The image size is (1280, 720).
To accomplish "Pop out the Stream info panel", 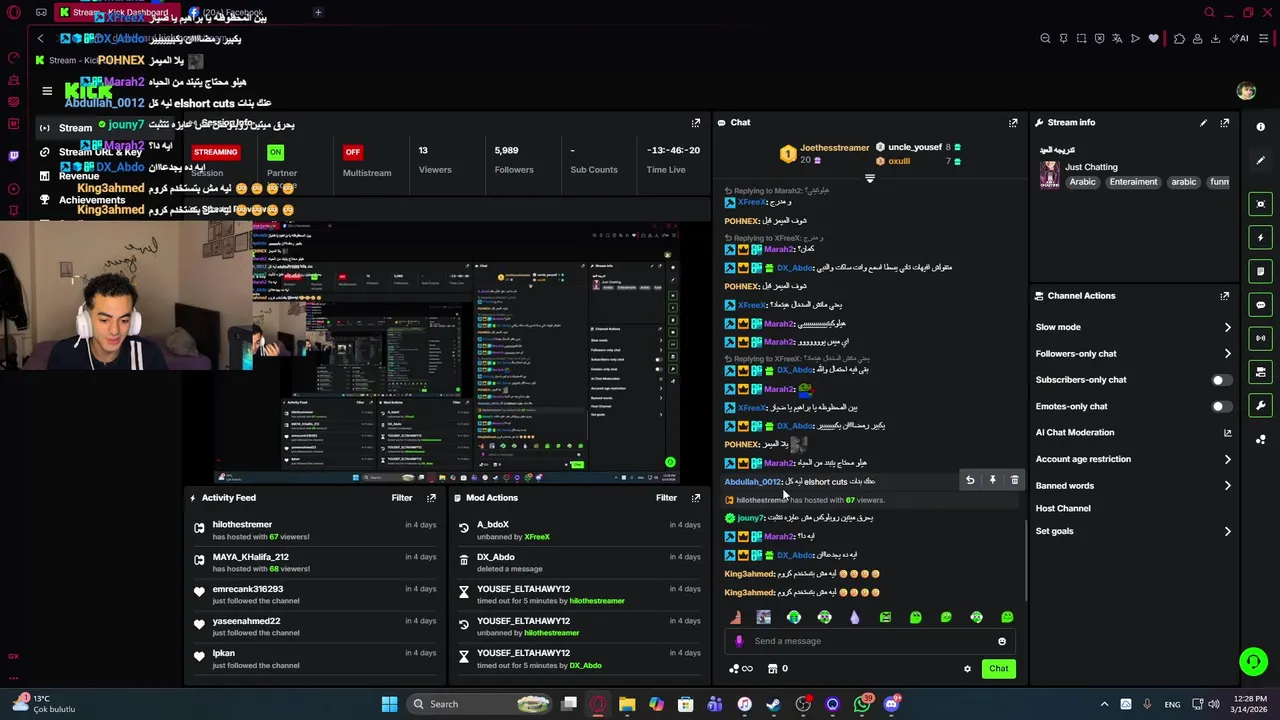I will tap(1225, 123).
